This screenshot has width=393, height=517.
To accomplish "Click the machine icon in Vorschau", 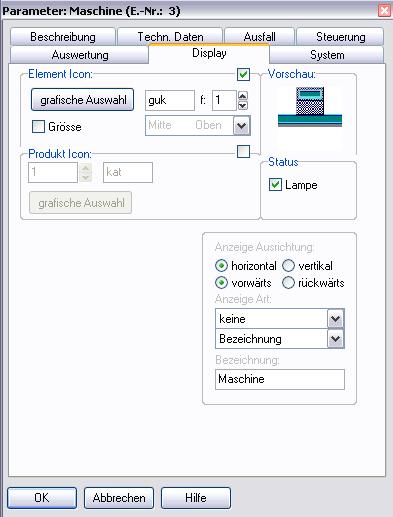I will coord(310,107).
